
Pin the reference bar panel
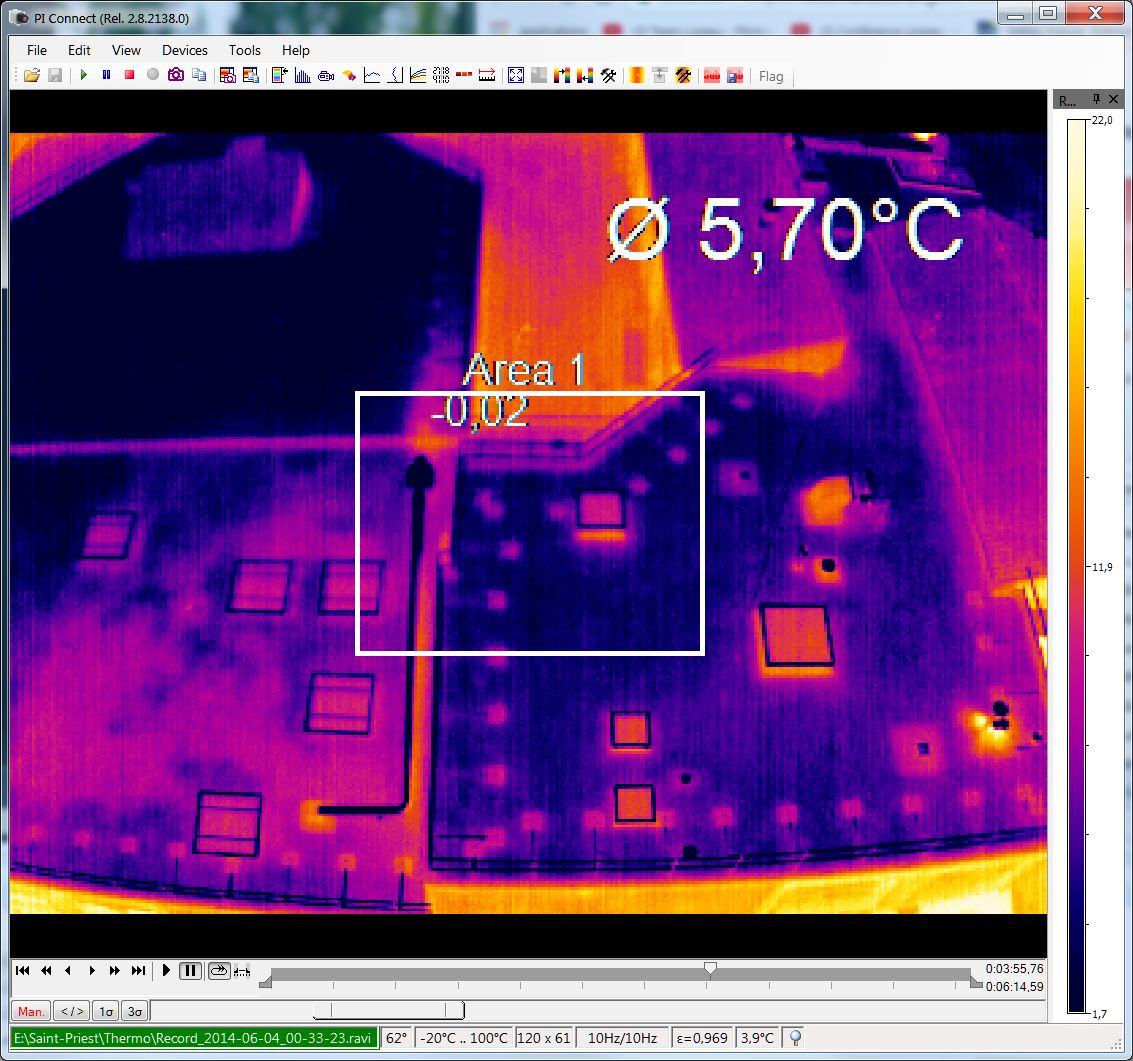pyautogui.click(x=1097, y=99)
